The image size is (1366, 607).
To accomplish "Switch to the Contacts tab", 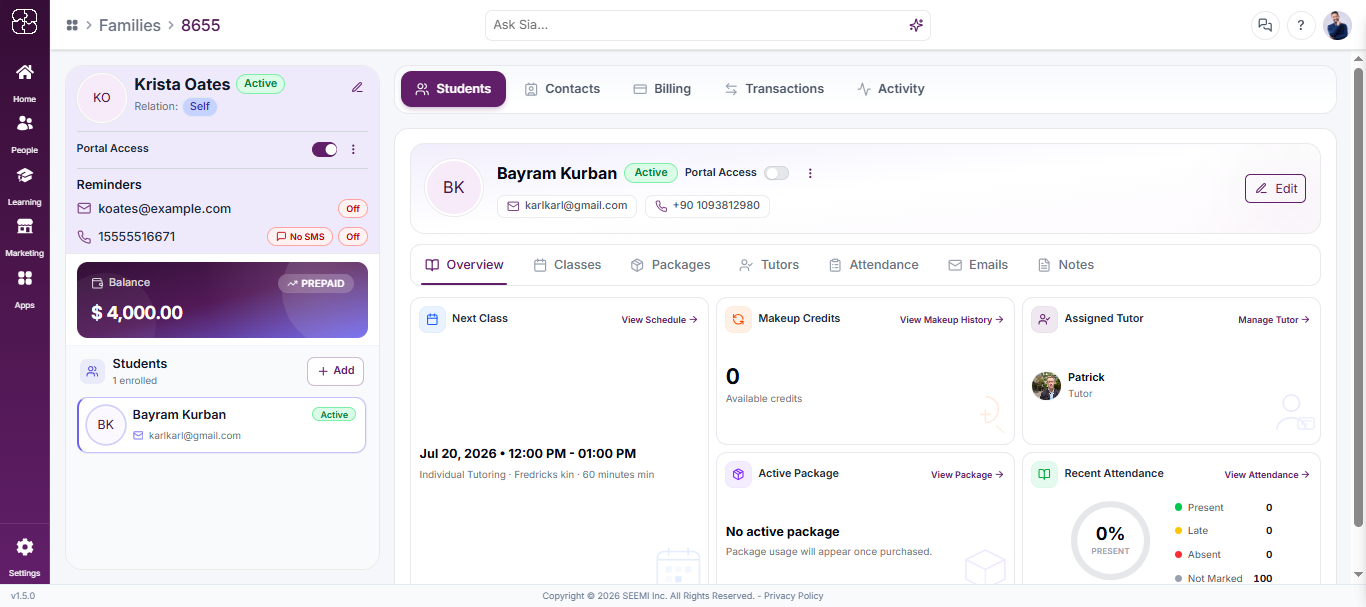I will click(x=562, y=89).
